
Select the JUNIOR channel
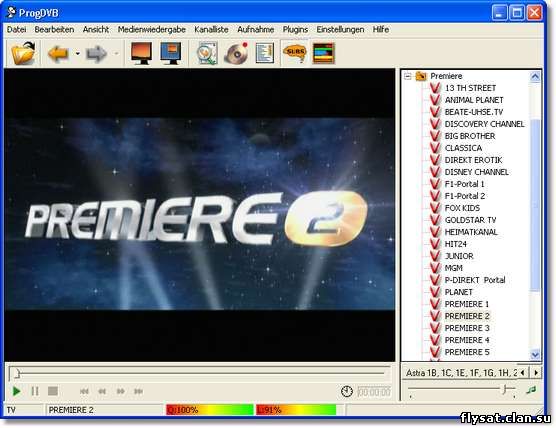(x=459, y=256)
